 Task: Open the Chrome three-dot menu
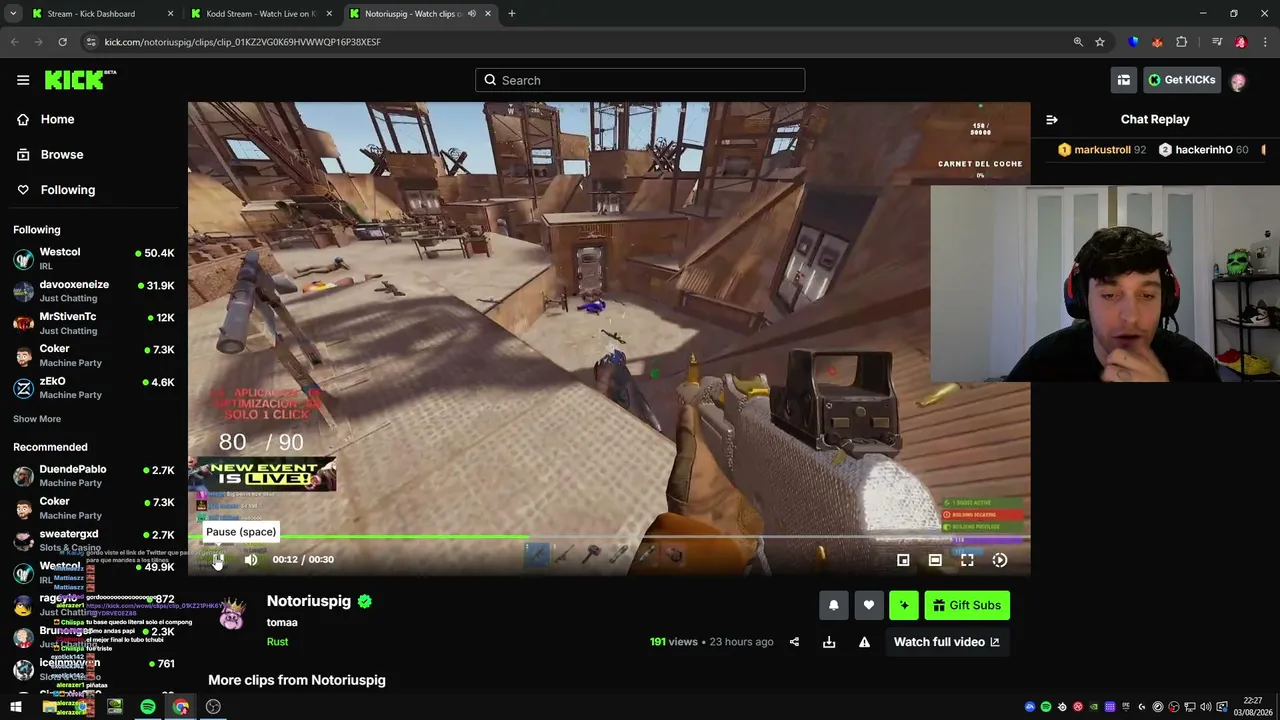(1265, 42)
